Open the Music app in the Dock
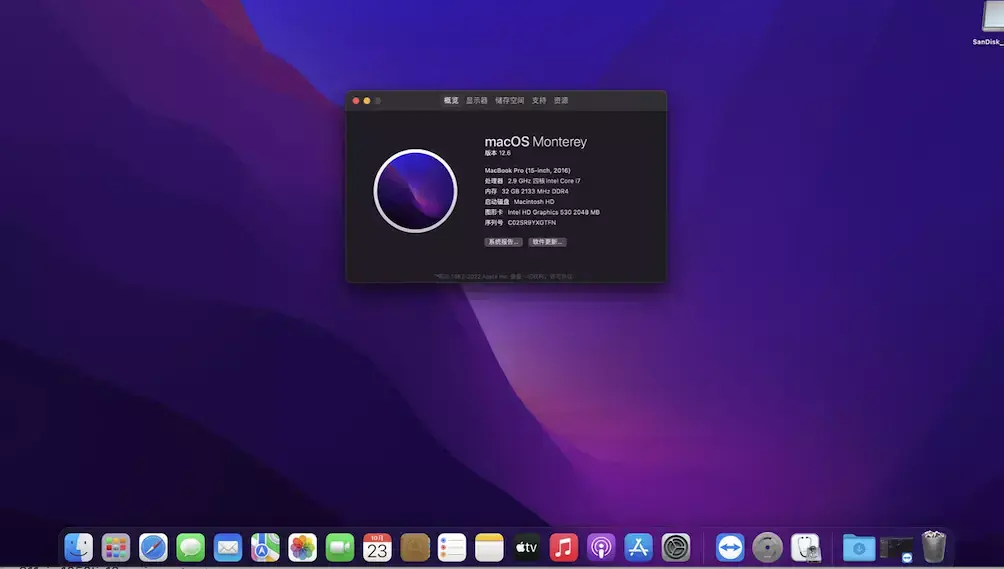 pyautogui.click(x=563, y=548)
